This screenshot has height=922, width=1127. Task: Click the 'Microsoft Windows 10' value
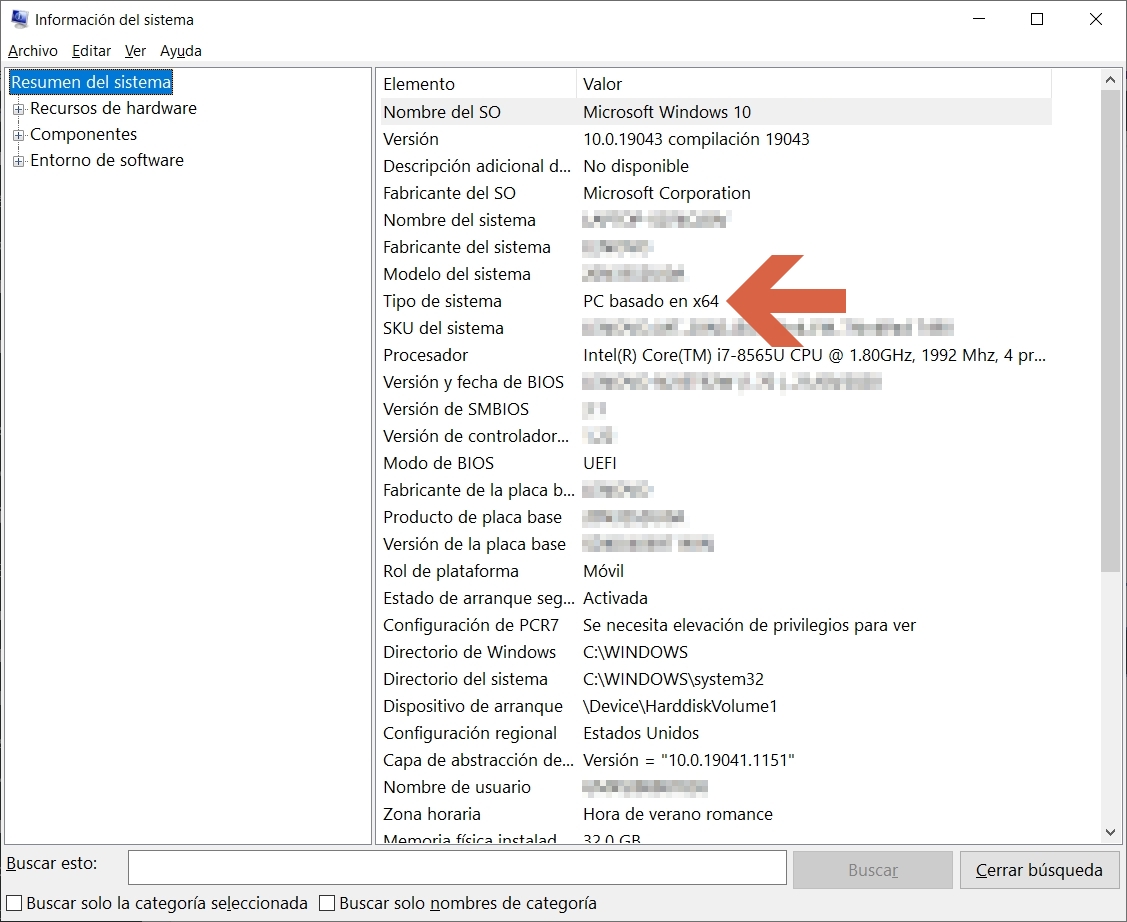667,112
